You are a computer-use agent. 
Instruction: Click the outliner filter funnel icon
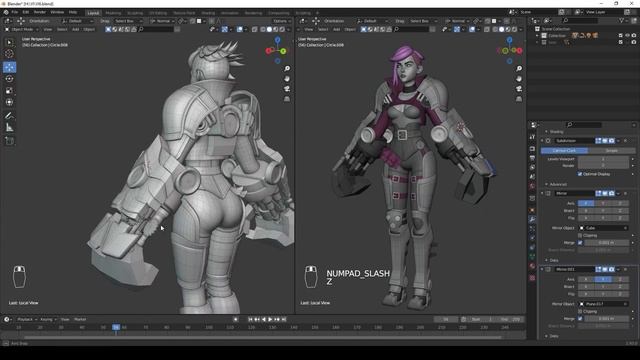click(x=622, y=20)
